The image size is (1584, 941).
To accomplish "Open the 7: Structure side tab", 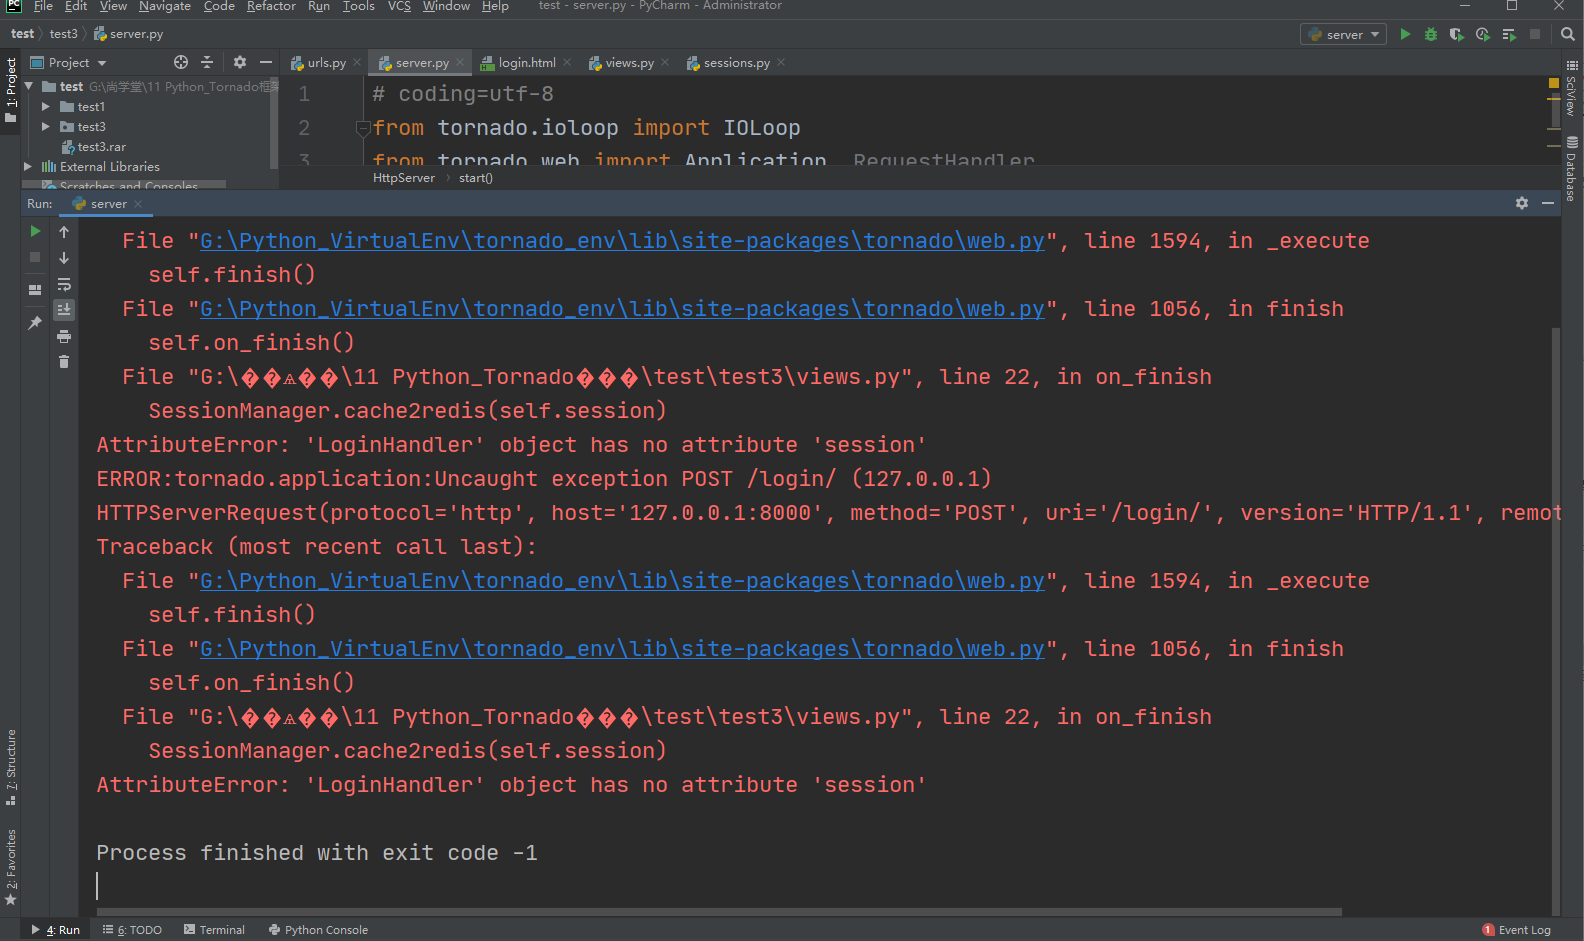I will 11,768.
